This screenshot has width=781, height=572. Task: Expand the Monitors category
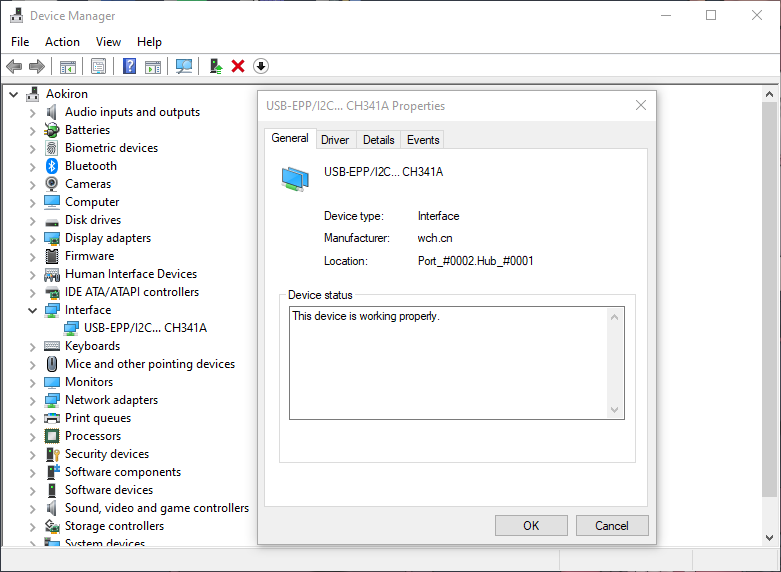pos(32,383)
